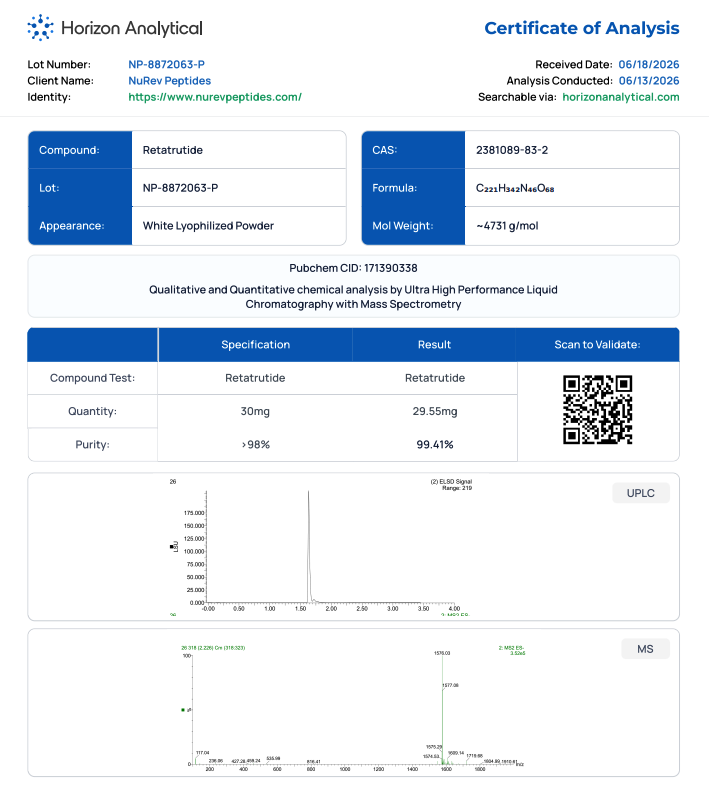Open the nurevpeptides.com identity link

[215, 97]
